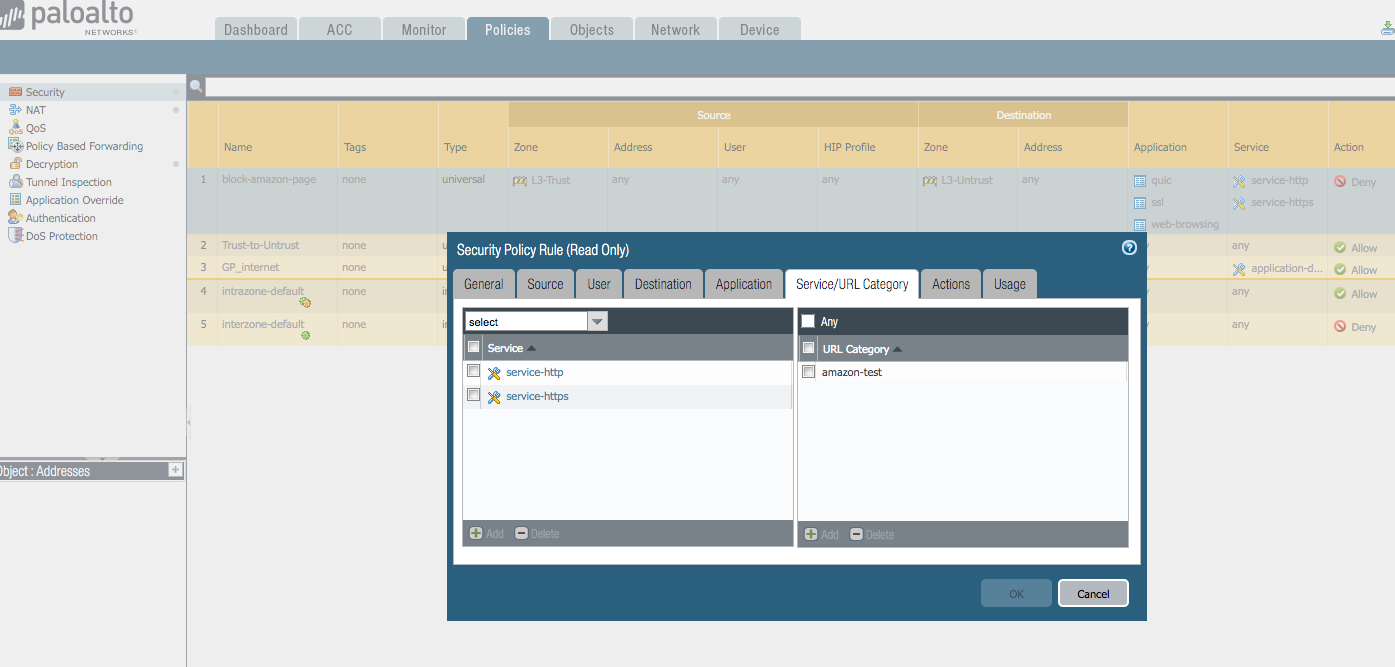Click the interzone-default rule name
1395x667 pixels.
(263, 324)
